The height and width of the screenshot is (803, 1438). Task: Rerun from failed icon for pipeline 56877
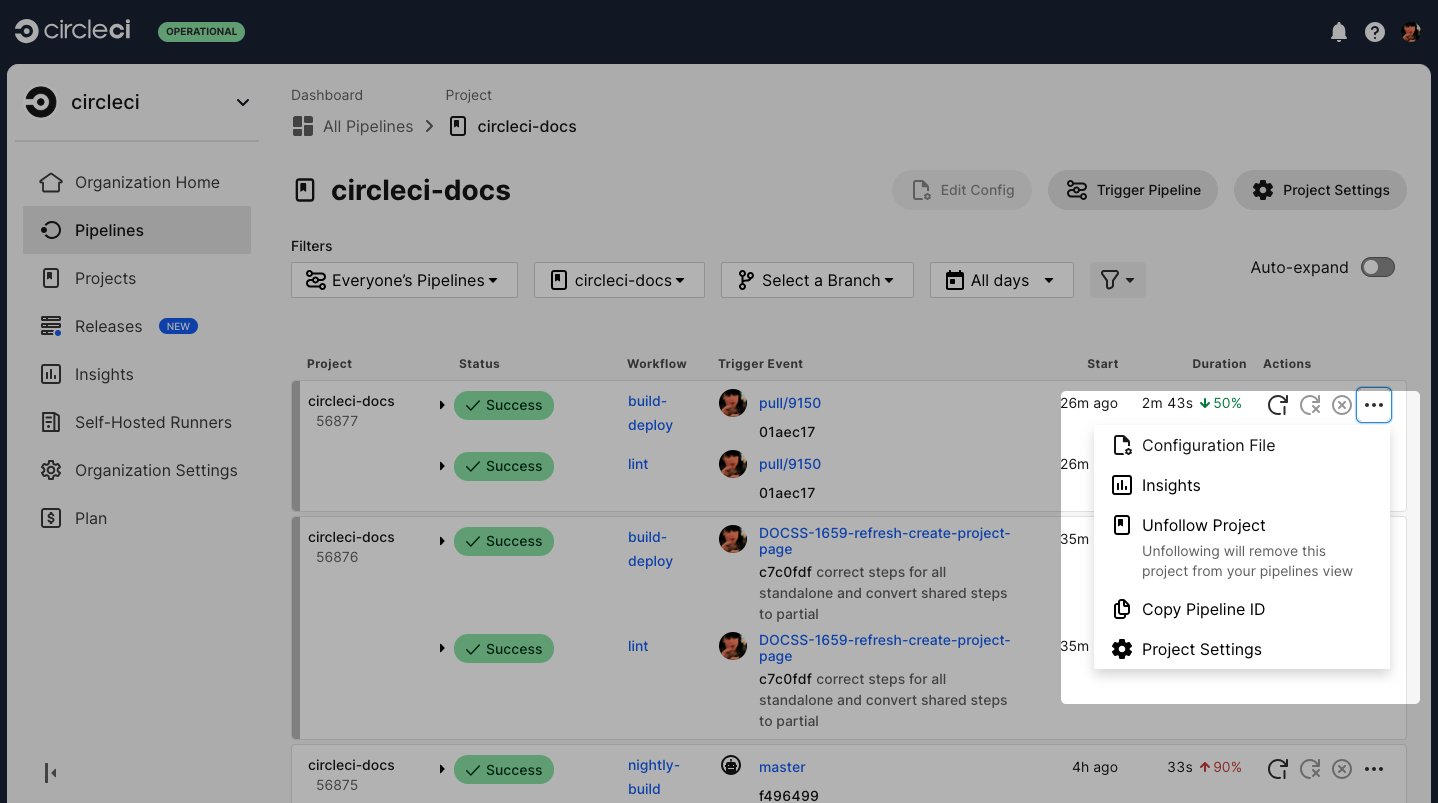point(1310,405)
